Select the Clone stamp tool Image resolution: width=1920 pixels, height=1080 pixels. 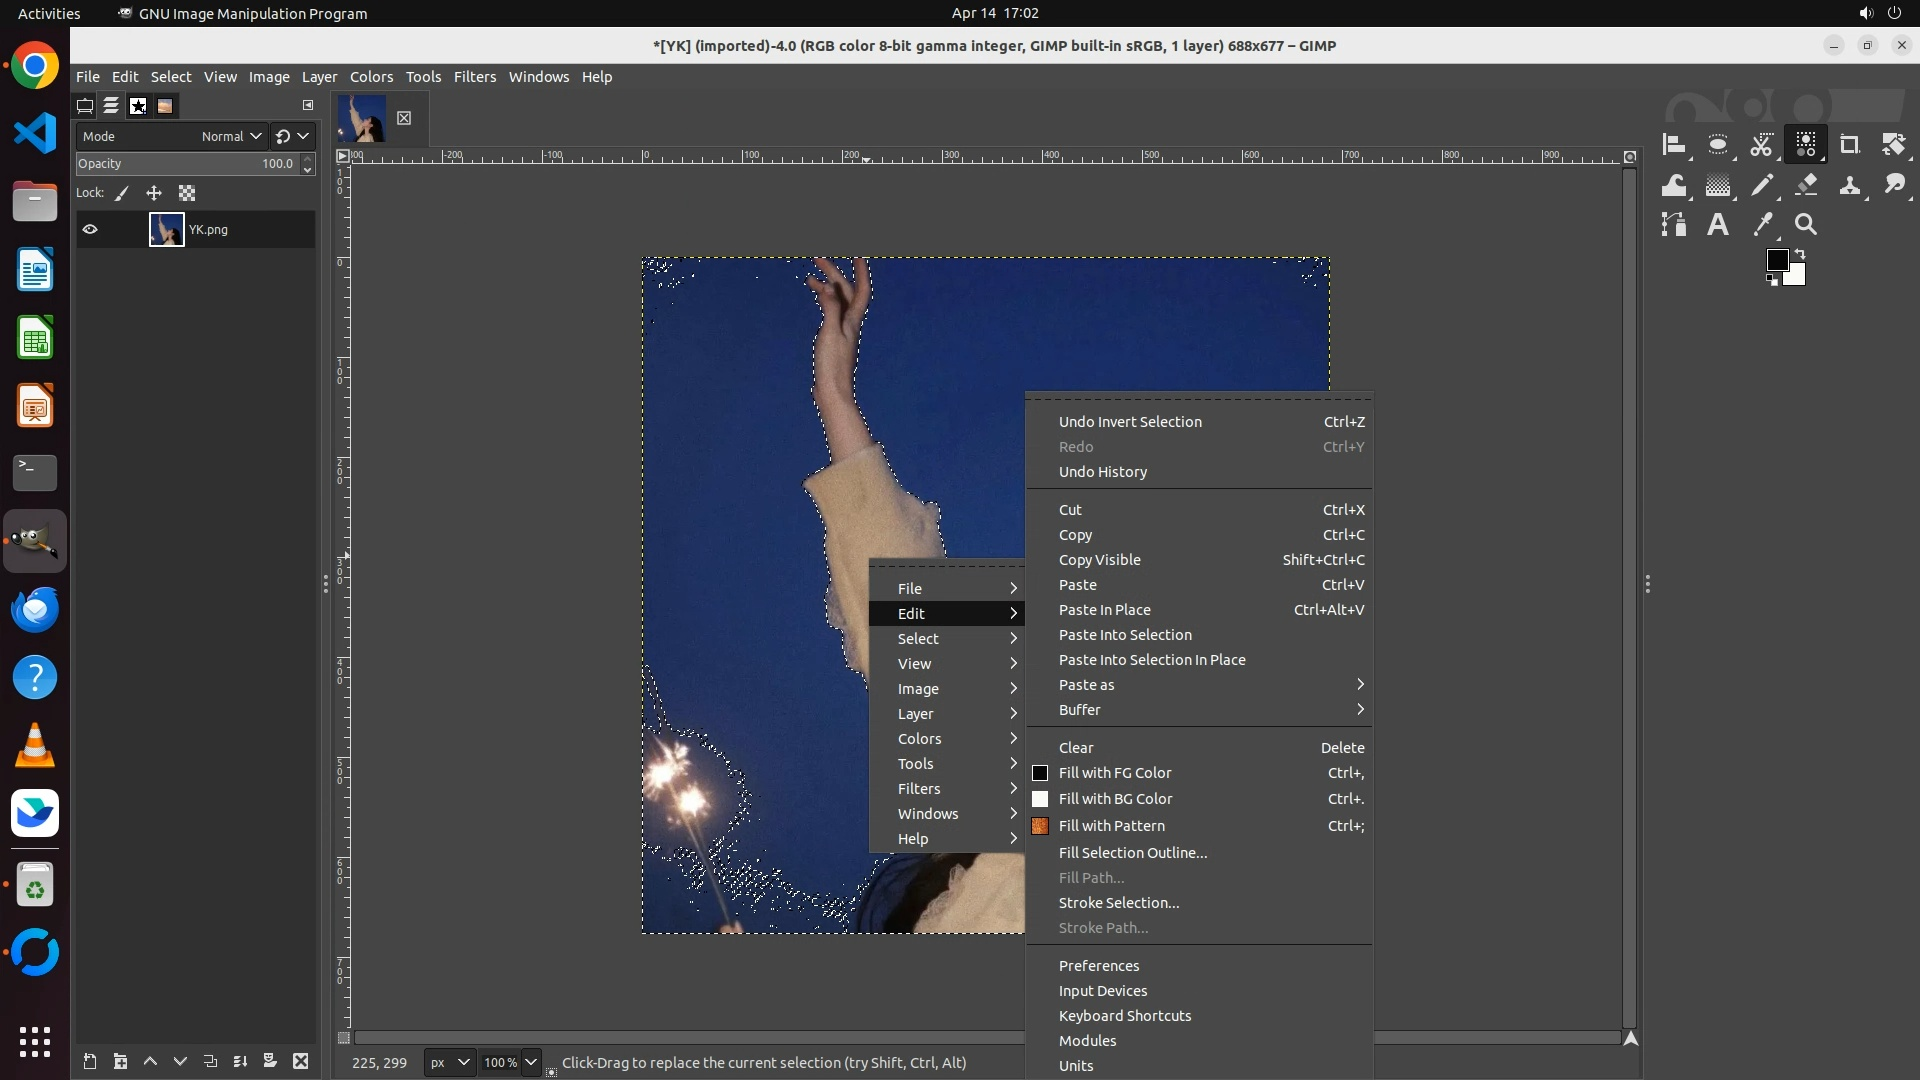coord(1849,186)
